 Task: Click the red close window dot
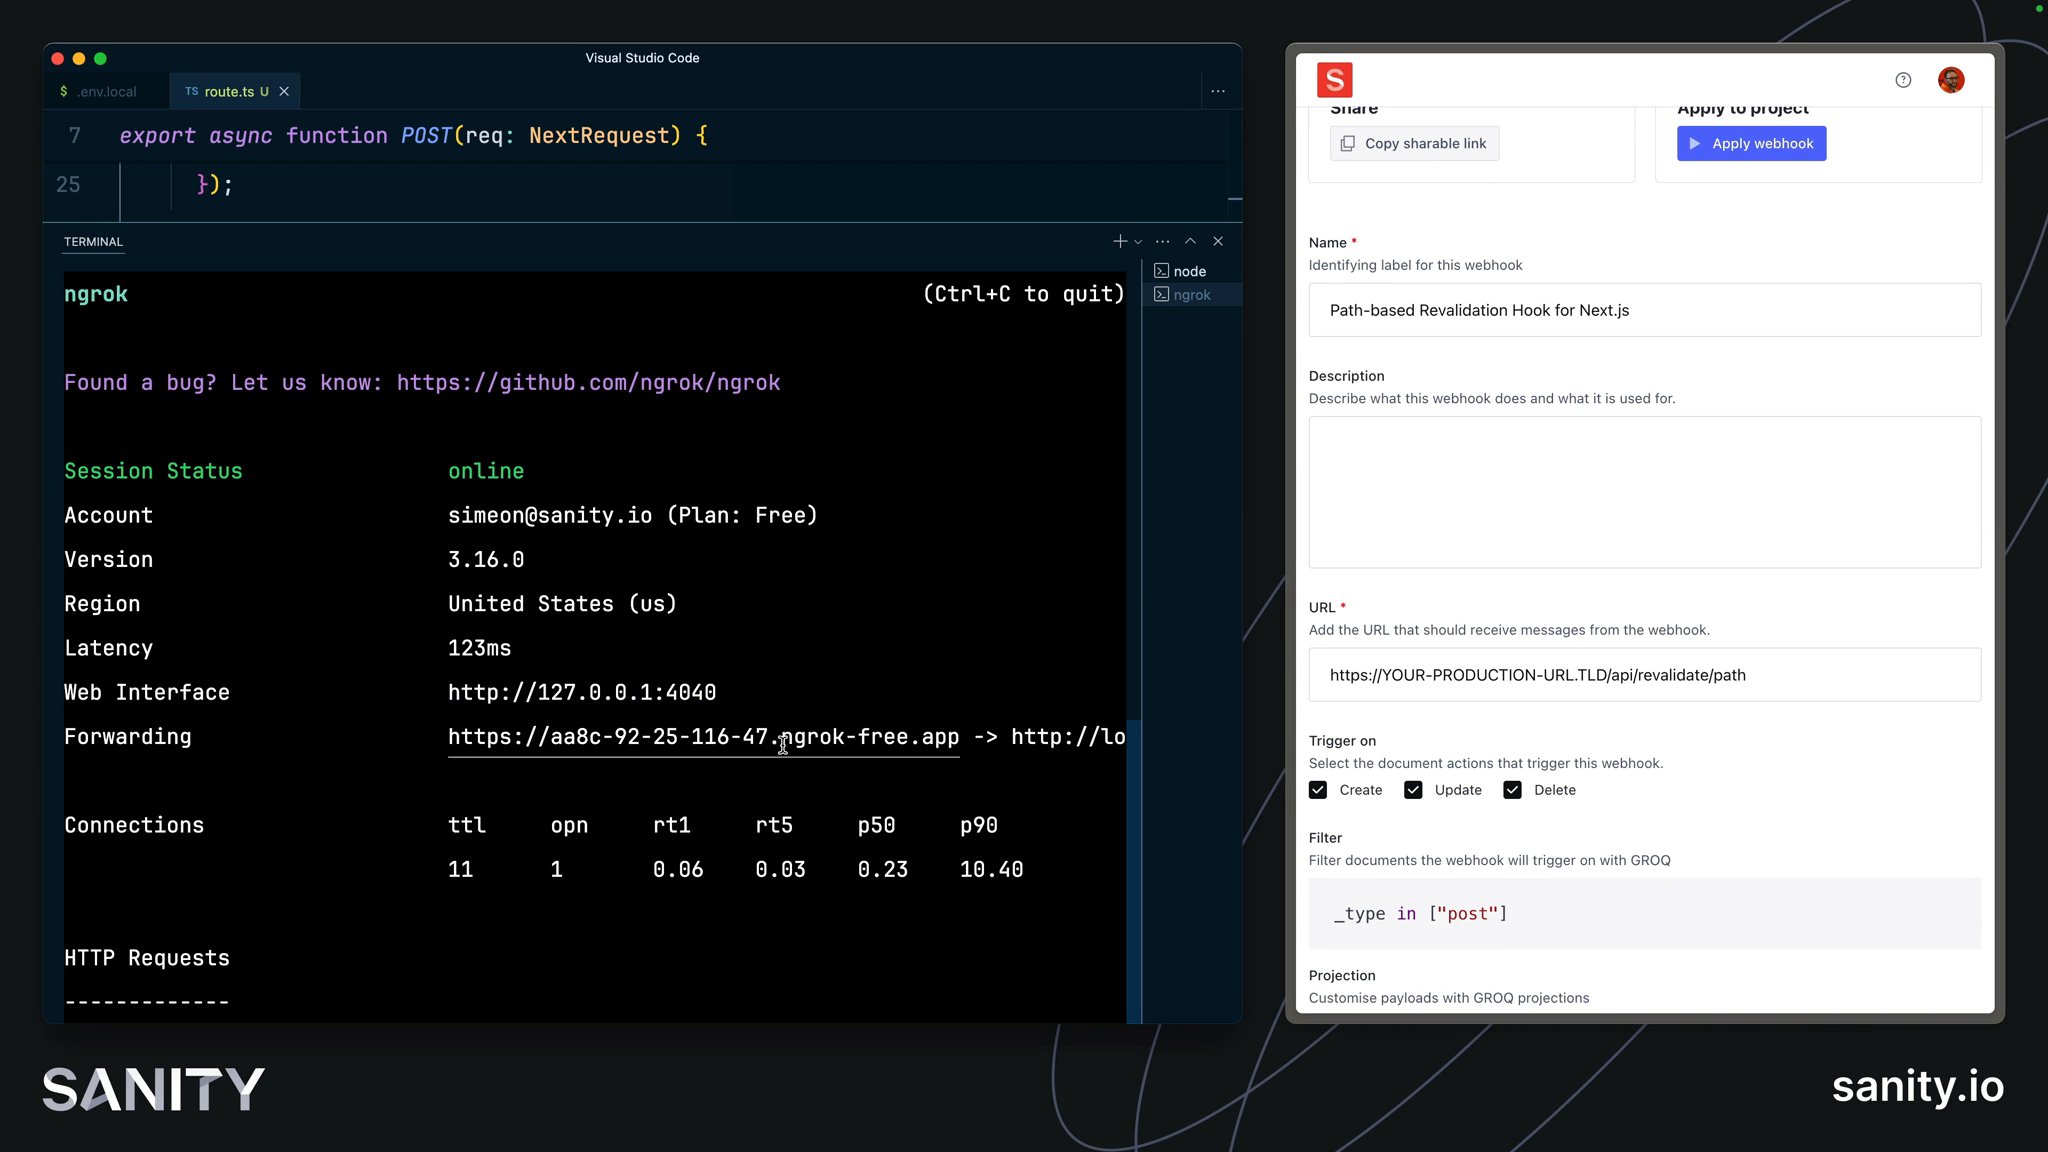[57, 59]
